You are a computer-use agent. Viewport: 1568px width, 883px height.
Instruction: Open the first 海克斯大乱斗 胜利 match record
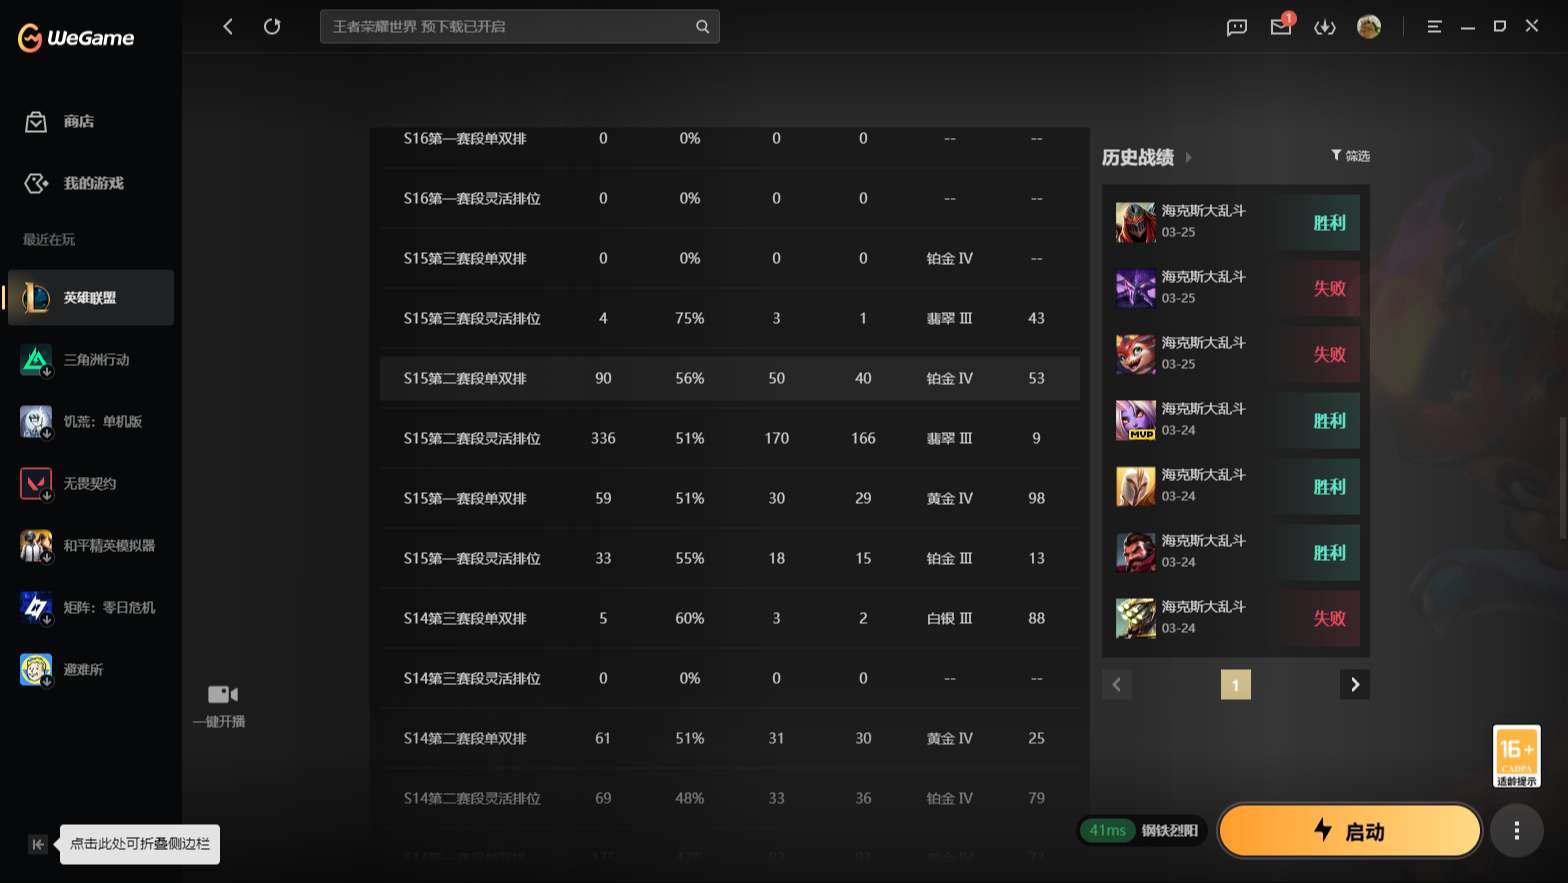(x=1237, y=222)
